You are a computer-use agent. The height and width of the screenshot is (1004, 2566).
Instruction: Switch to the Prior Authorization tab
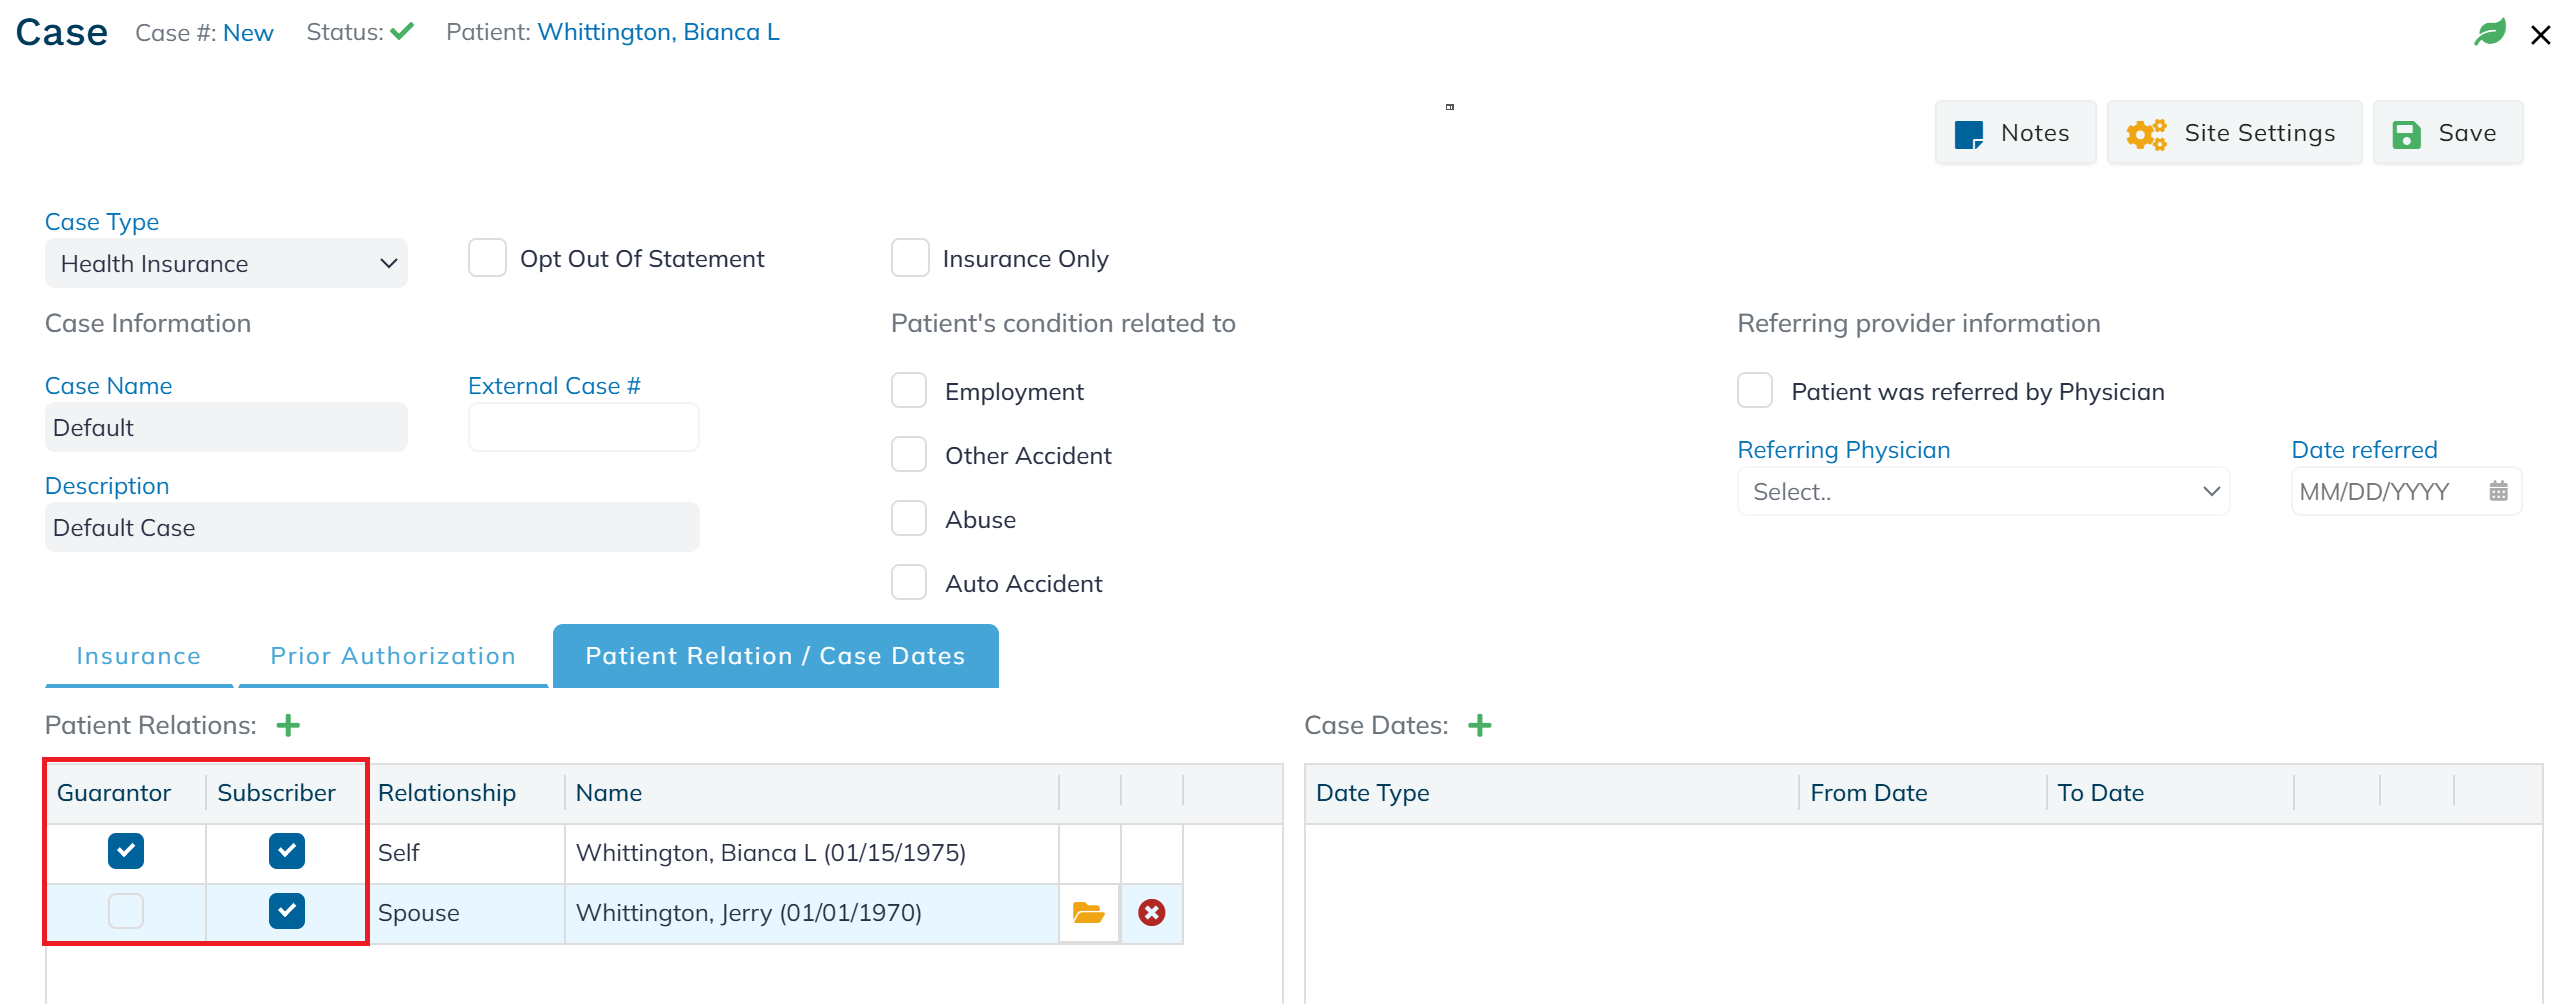coord(393,656)
